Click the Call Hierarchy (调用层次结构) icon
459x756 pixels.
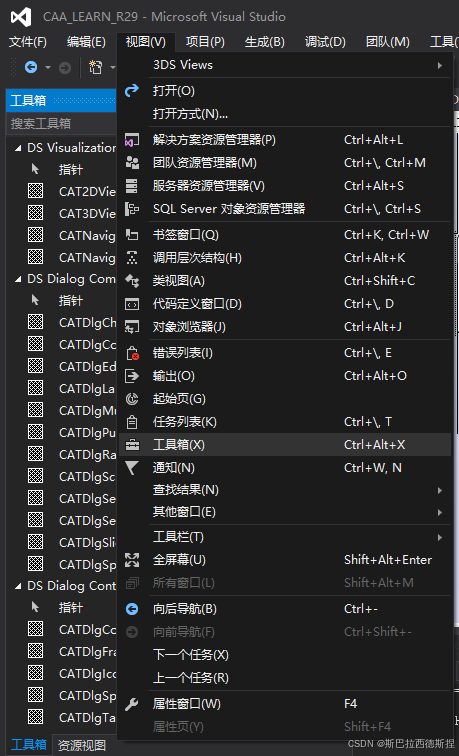132,258
